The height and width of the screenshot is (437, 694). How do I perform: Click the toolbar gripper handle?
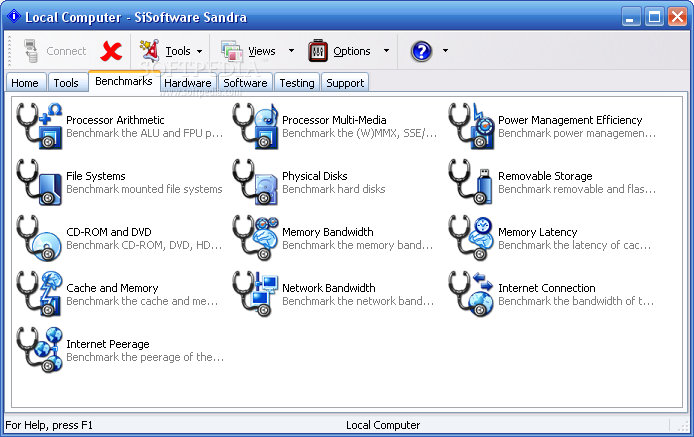click(9, 50)
